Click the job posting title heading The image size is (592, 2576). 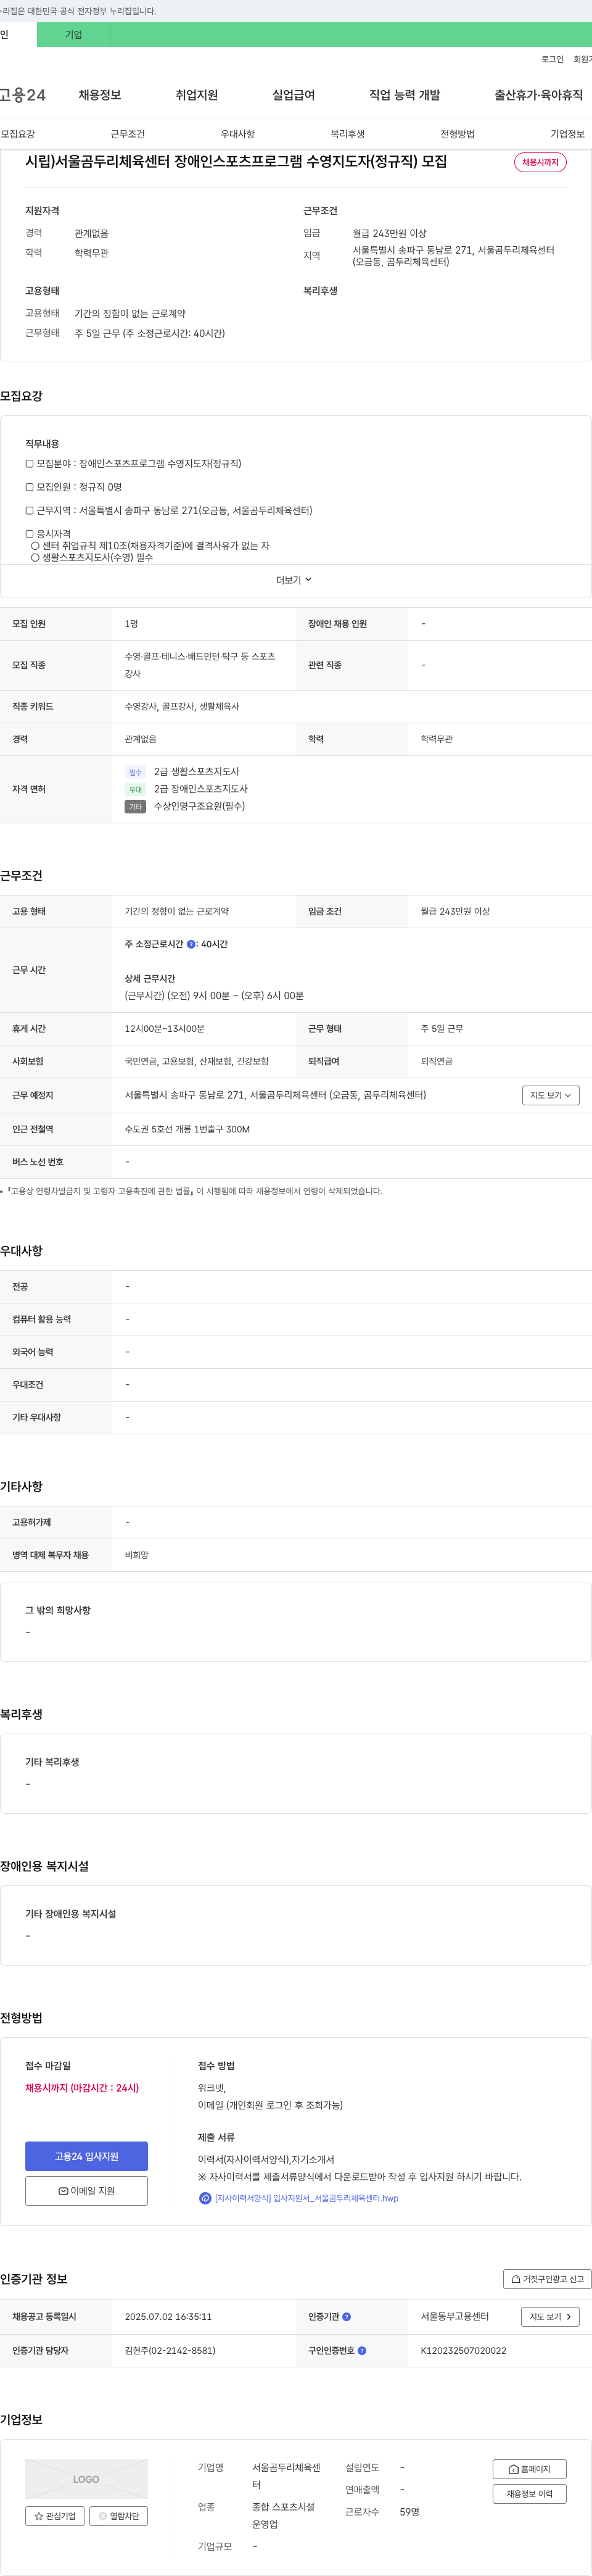pos(236,161)
